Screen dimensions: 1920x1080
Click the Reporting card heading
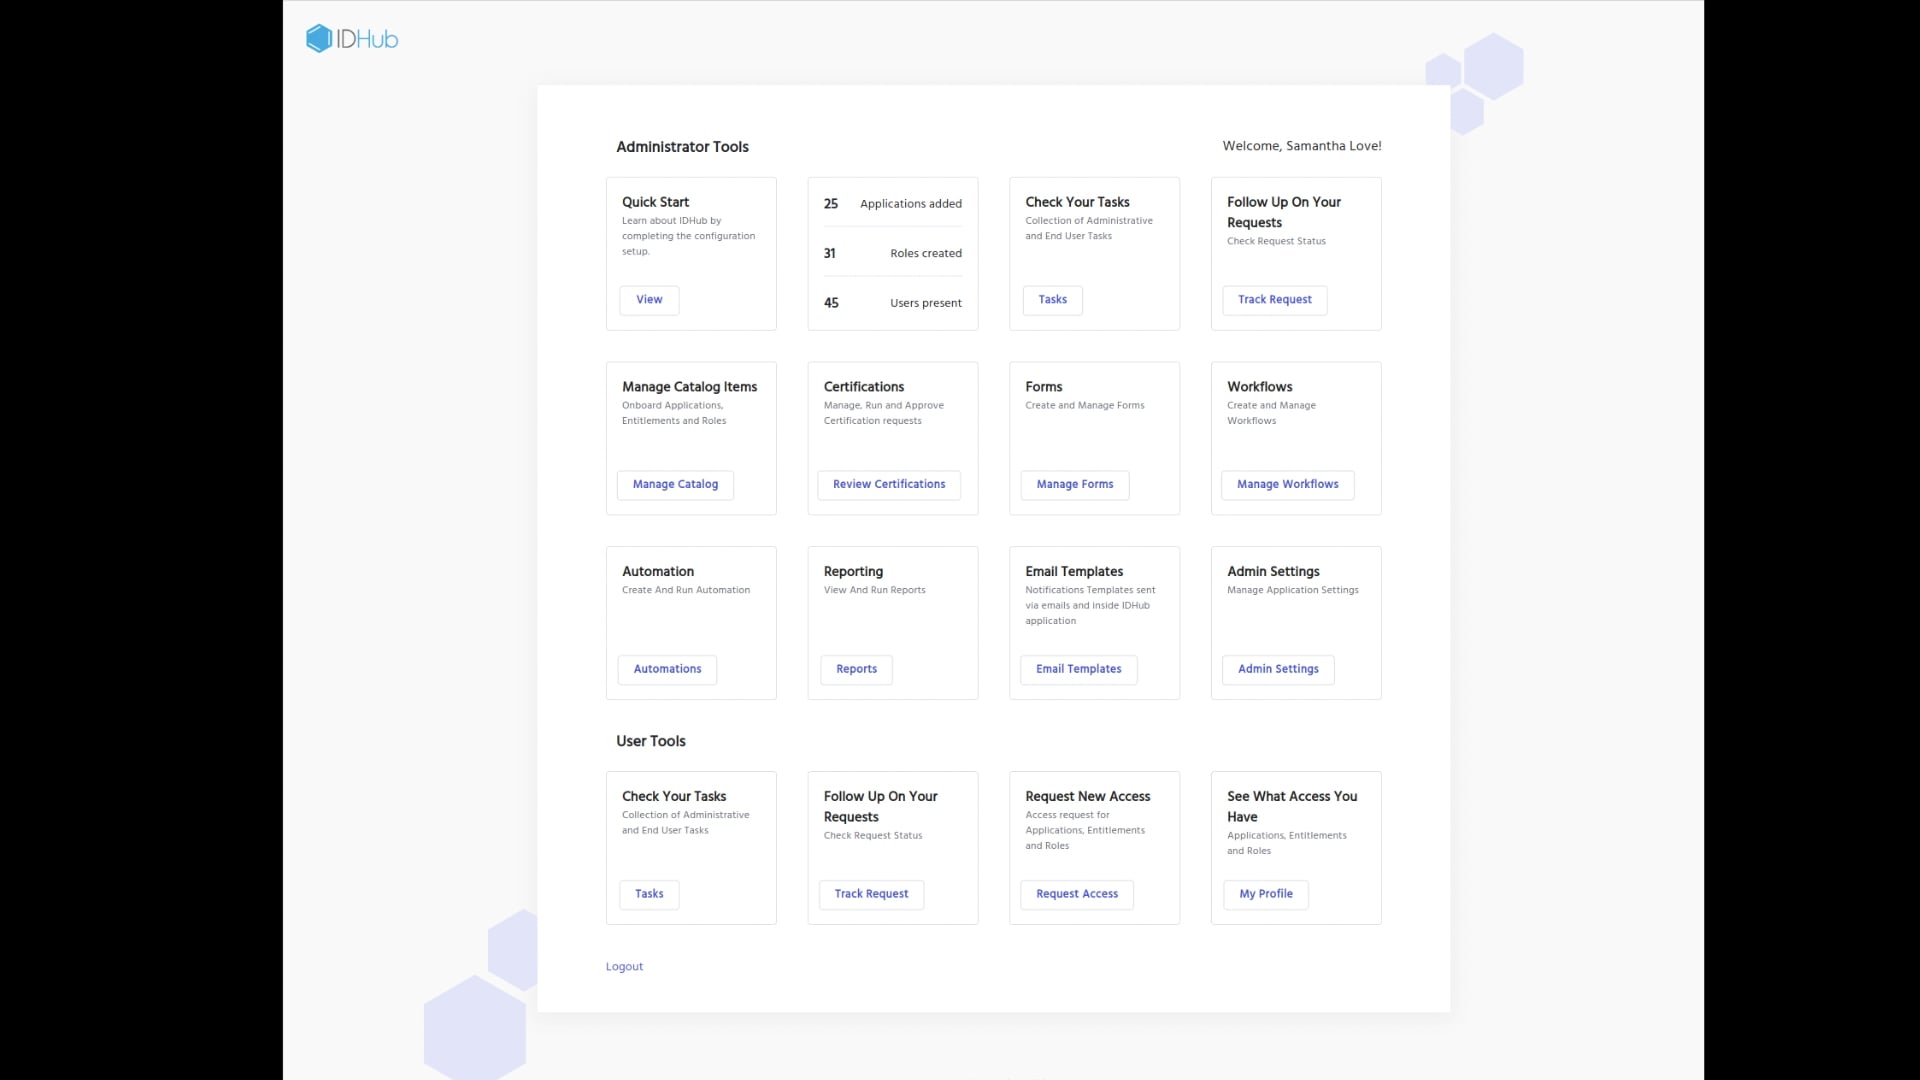pyautogui.click(x=853, y=572)
